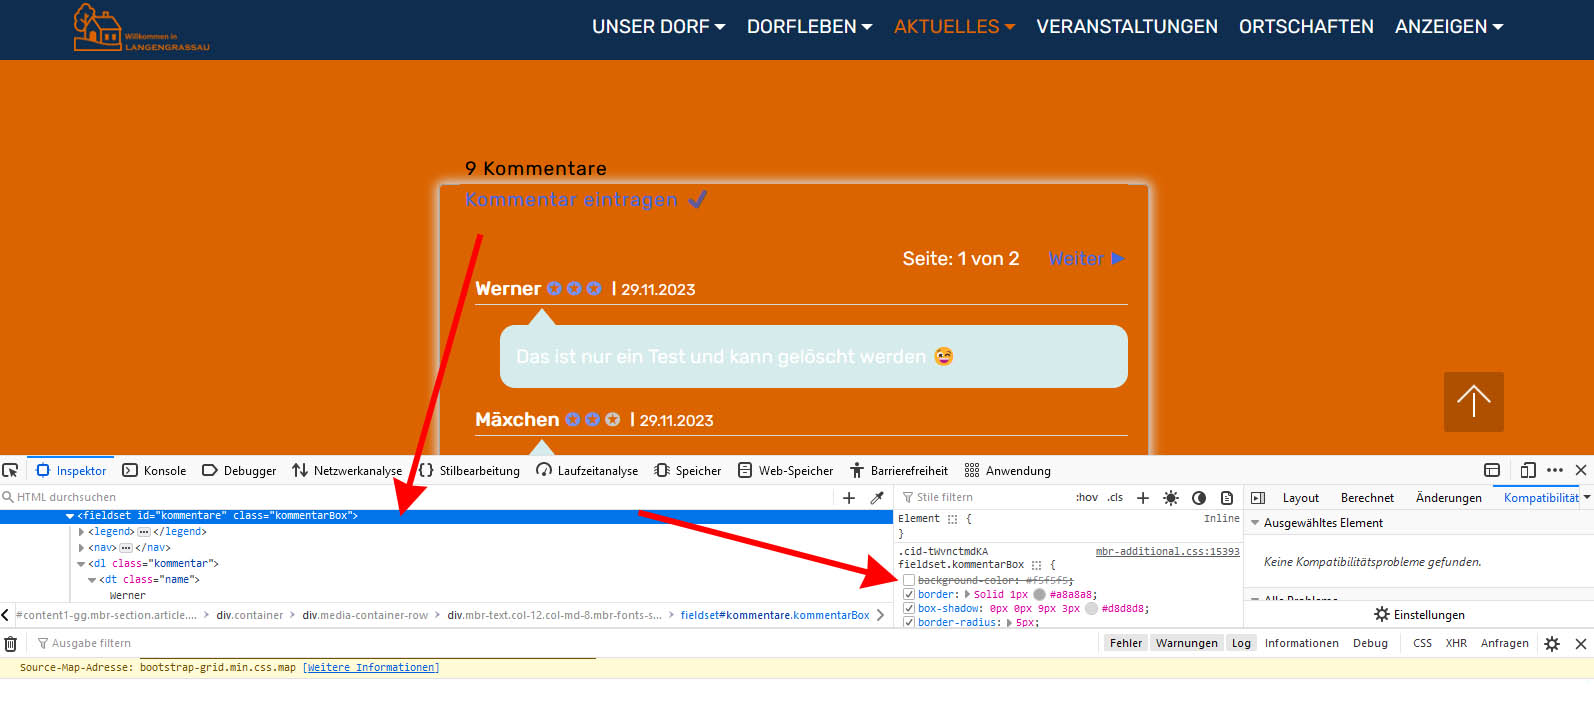Screen dimensions: 1594x702
Task: Collapse the Ausgewähltes Element section
Action: (x=1255, y=523)
